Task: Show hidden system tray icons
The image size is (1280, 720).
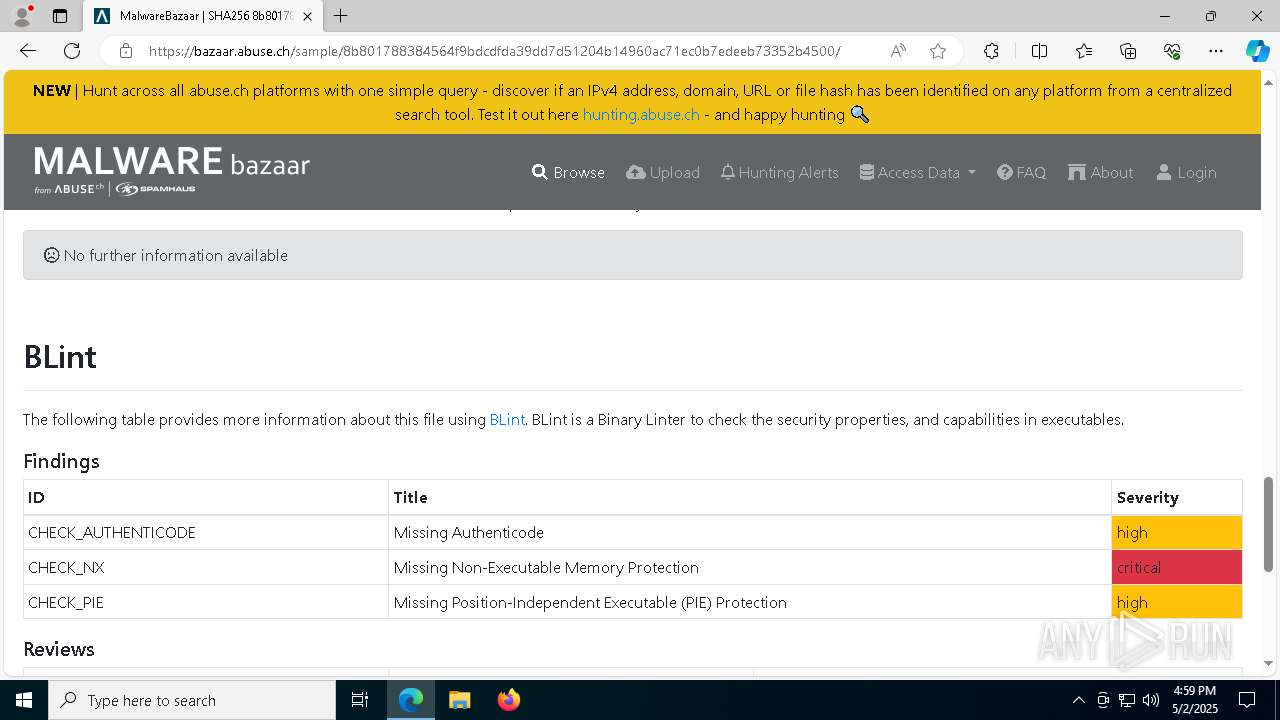Action: click(x=1078, y=700)
